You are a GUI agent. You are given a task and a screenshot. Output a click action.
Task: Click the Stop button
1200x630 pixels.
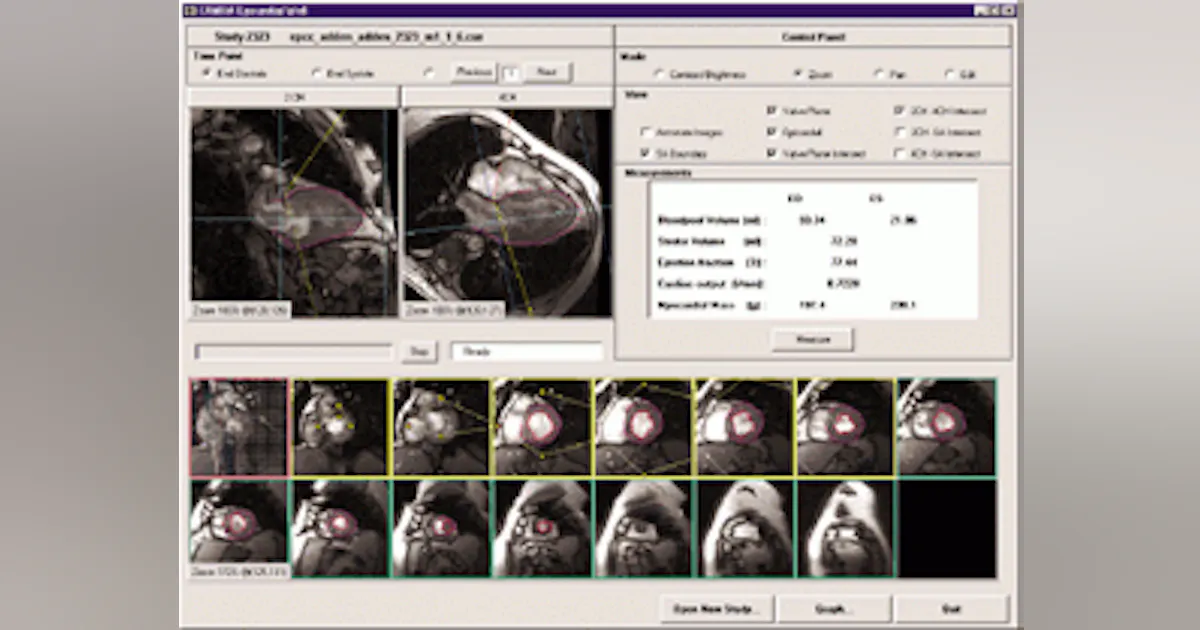tap(419, 352)
